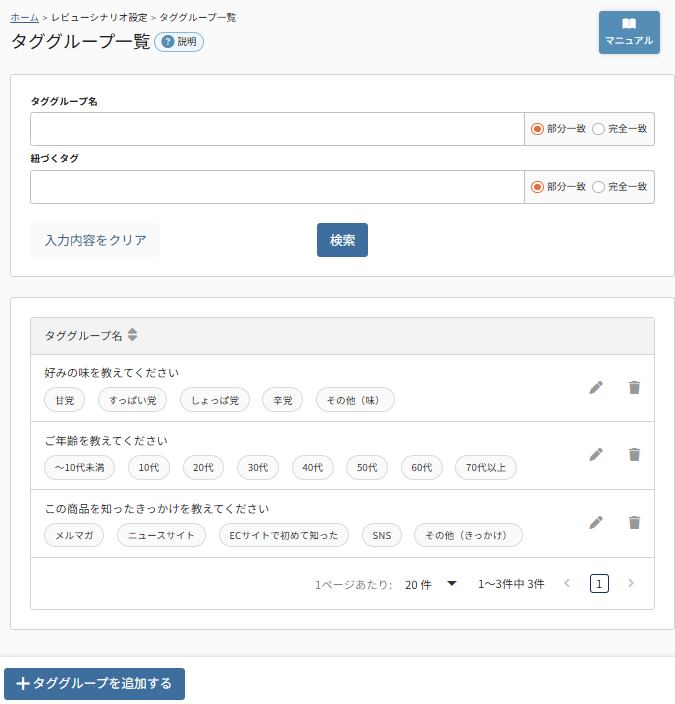This screenshot has height=704, width=675.
Task: Click the 30代 tag
Action: pyautogui.click(x=258, y=467)
